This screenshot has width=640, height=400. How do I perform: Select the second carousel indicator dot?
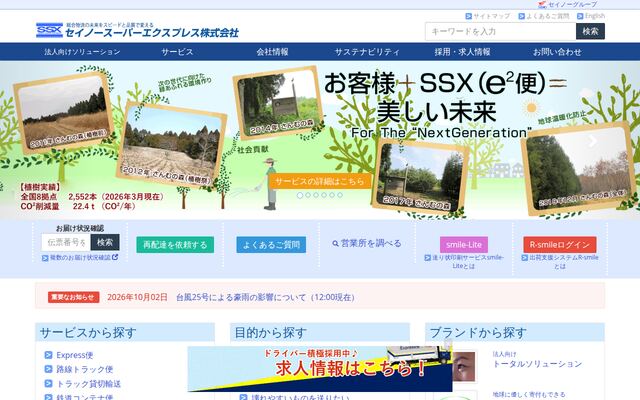(x=308, y=195)
